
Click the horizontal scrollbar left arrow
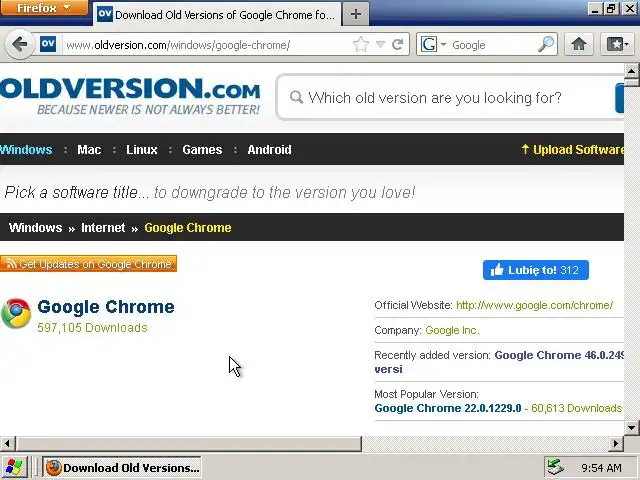[7, 443]
